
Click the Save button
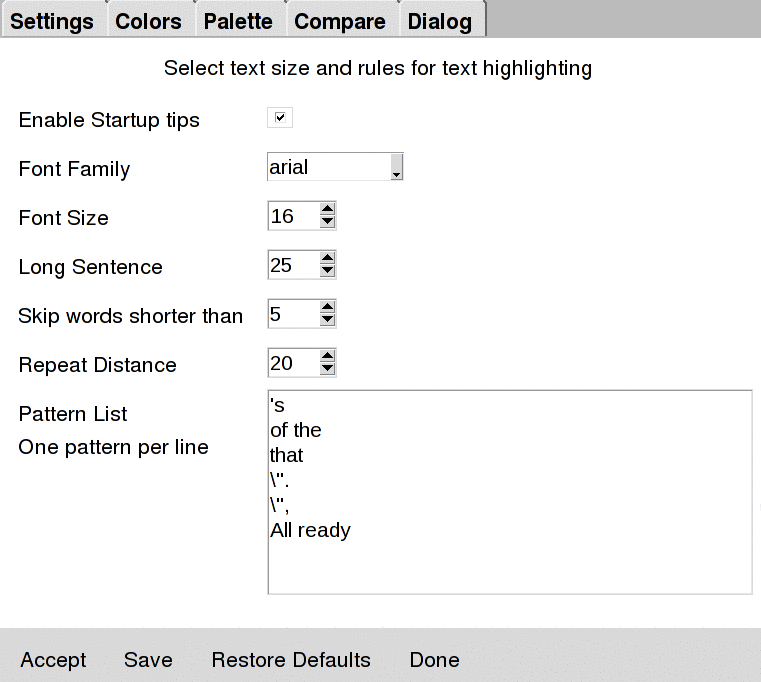(148, 660)
